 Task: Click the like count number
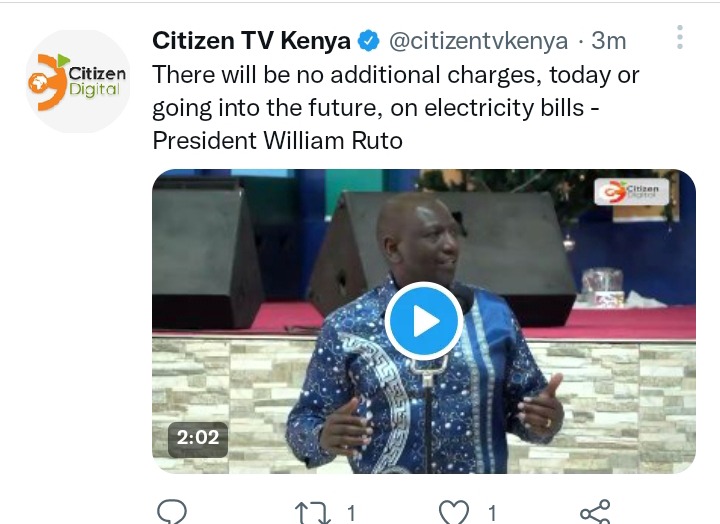[x=492, y=513]
